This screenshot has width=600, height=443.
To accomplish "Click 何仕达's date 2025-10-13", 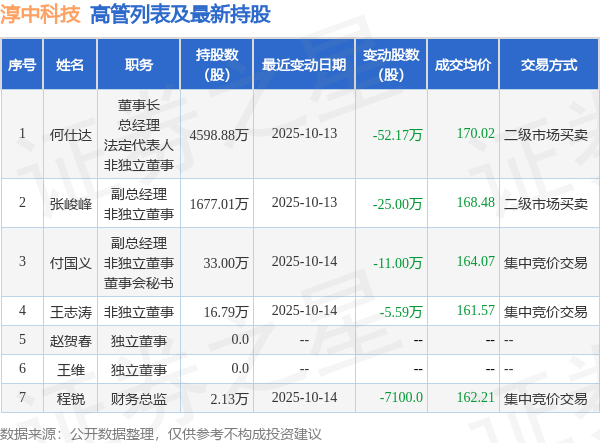I will [304, 133].
